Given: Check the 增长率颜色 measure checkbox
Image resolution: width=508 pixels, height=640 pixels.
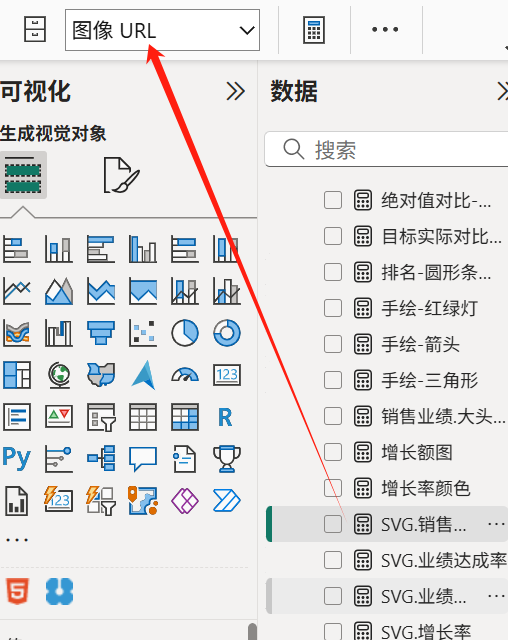Looking at the screenshot, I should tap(333, 488).
